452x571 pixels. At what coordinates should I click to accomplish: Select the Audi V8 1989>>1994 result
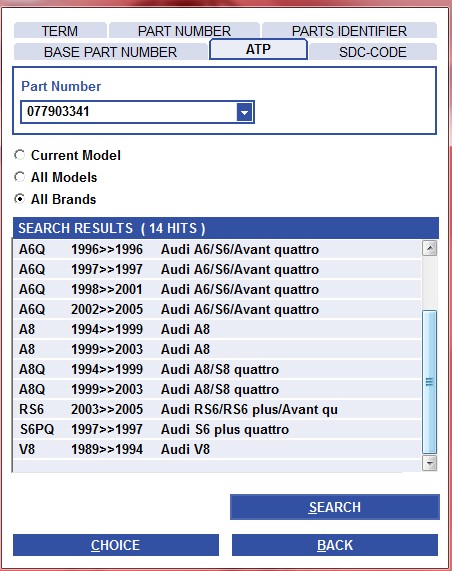217,449
